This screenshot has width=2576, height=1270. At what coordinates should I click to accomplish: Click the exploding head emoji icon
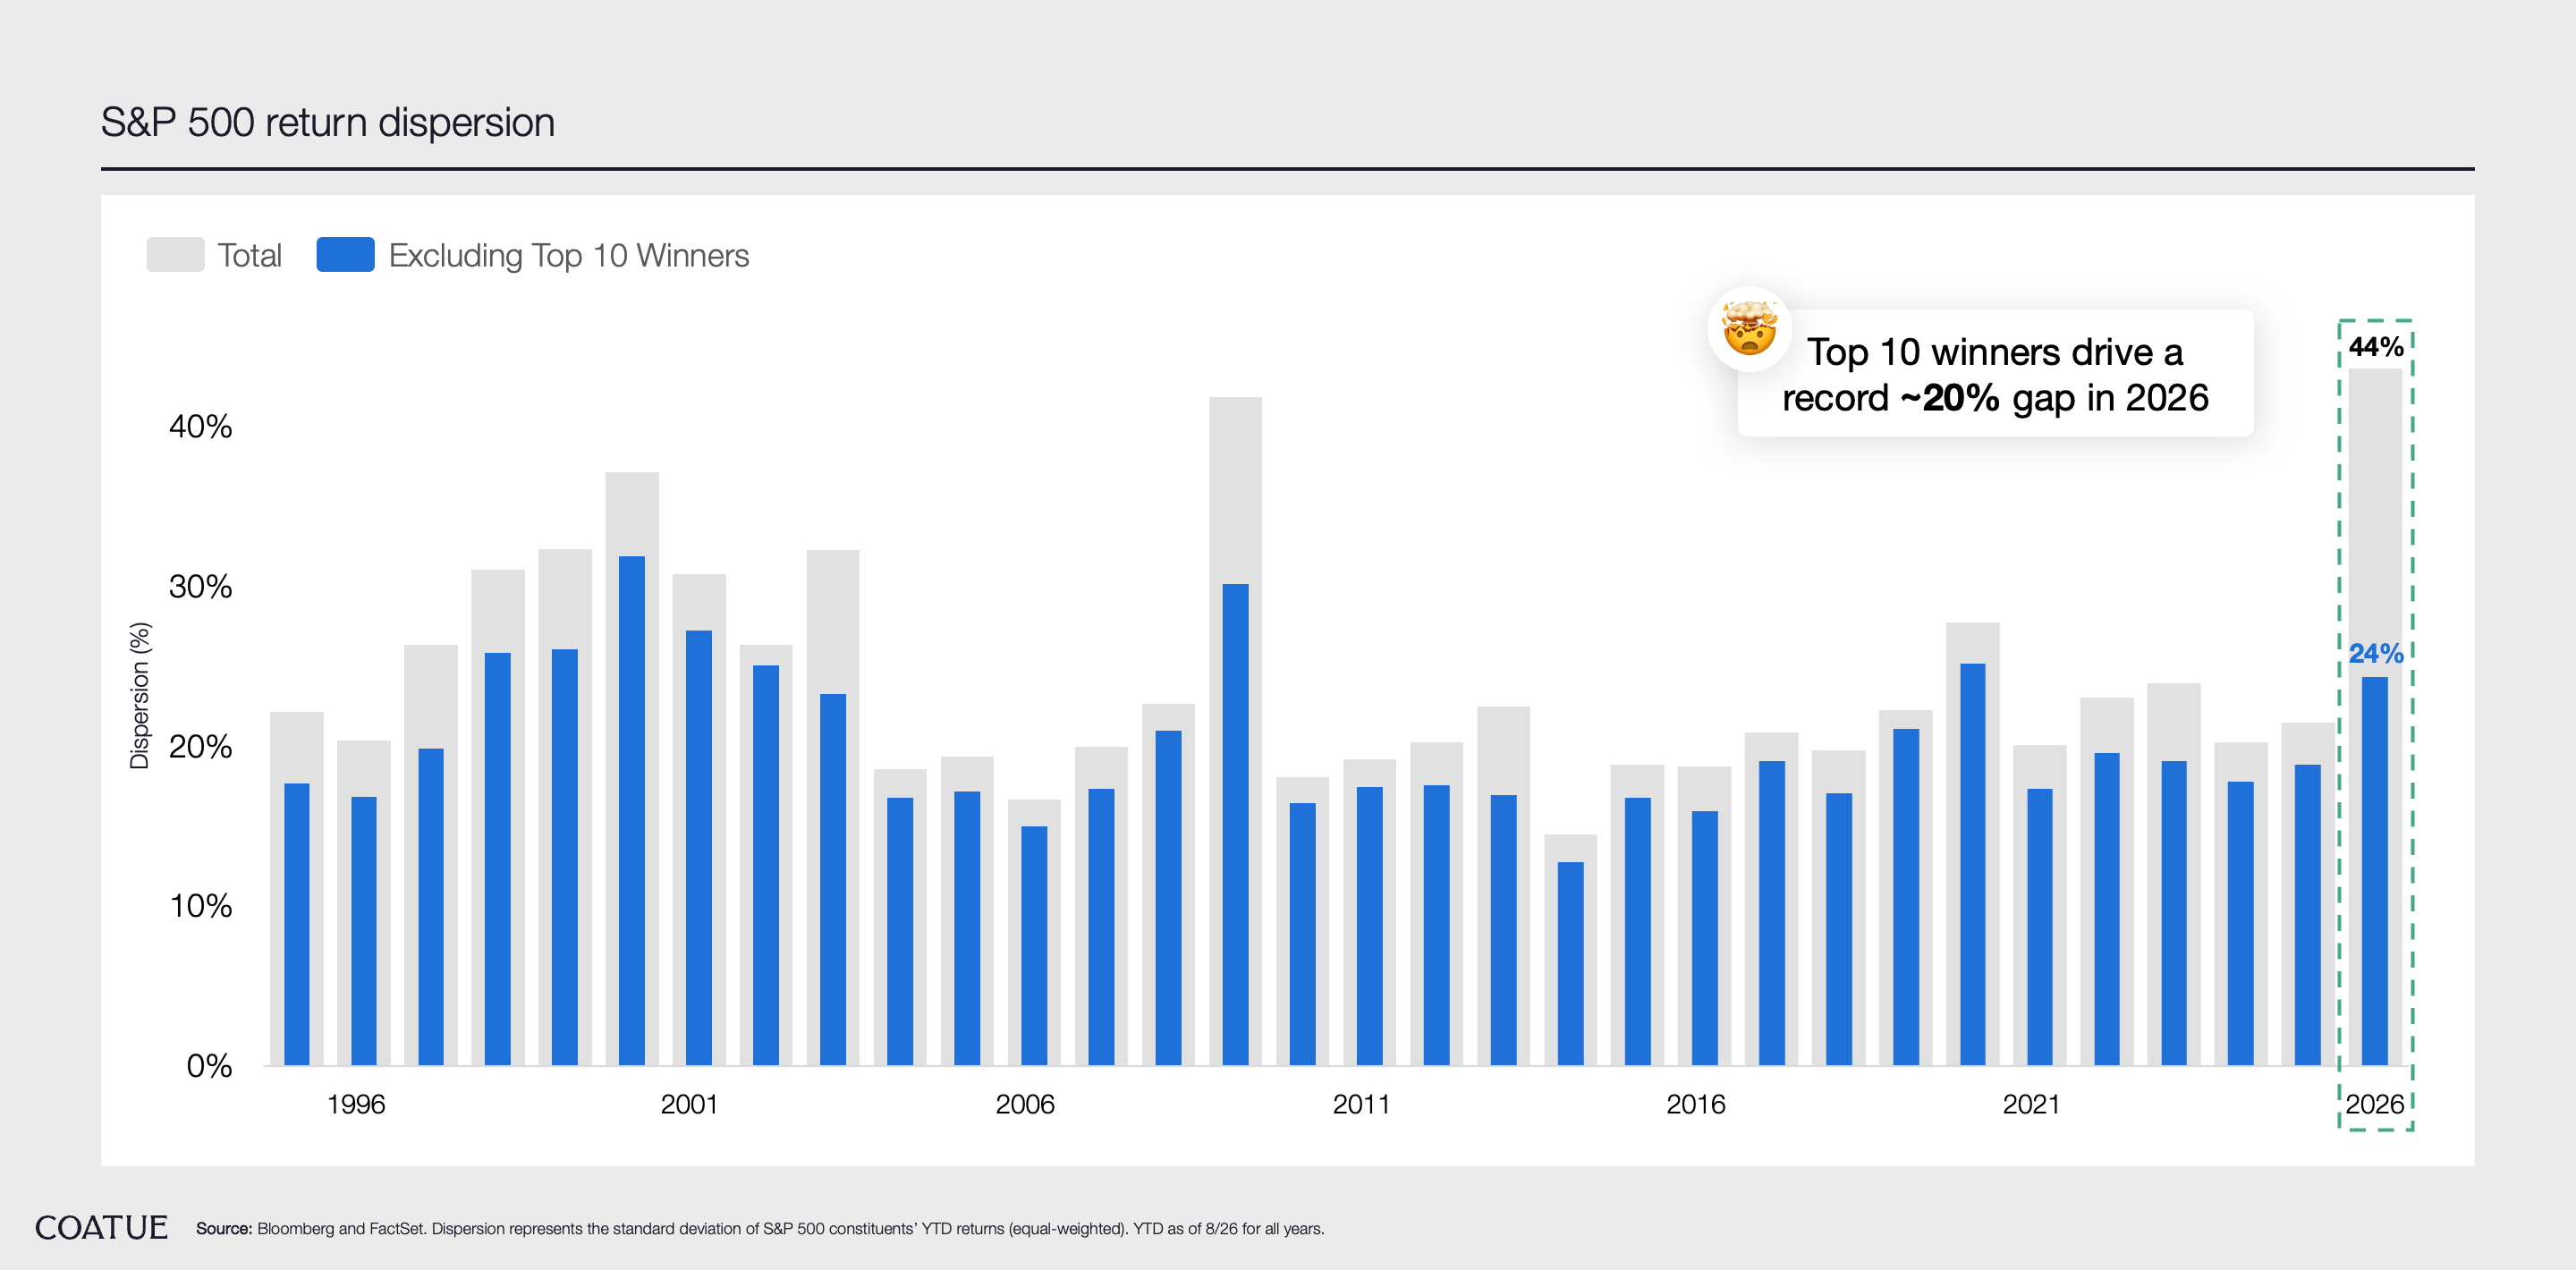[x=1749, y=329]
